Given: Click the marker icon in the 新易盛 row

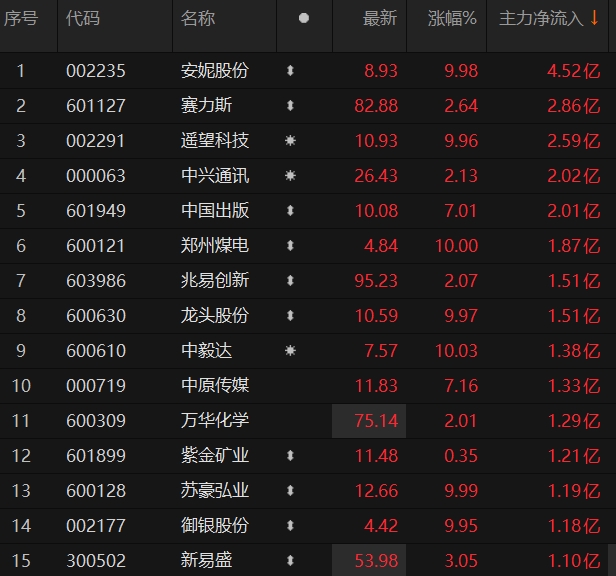Looking at the screenshot, I should click(290, 560).
